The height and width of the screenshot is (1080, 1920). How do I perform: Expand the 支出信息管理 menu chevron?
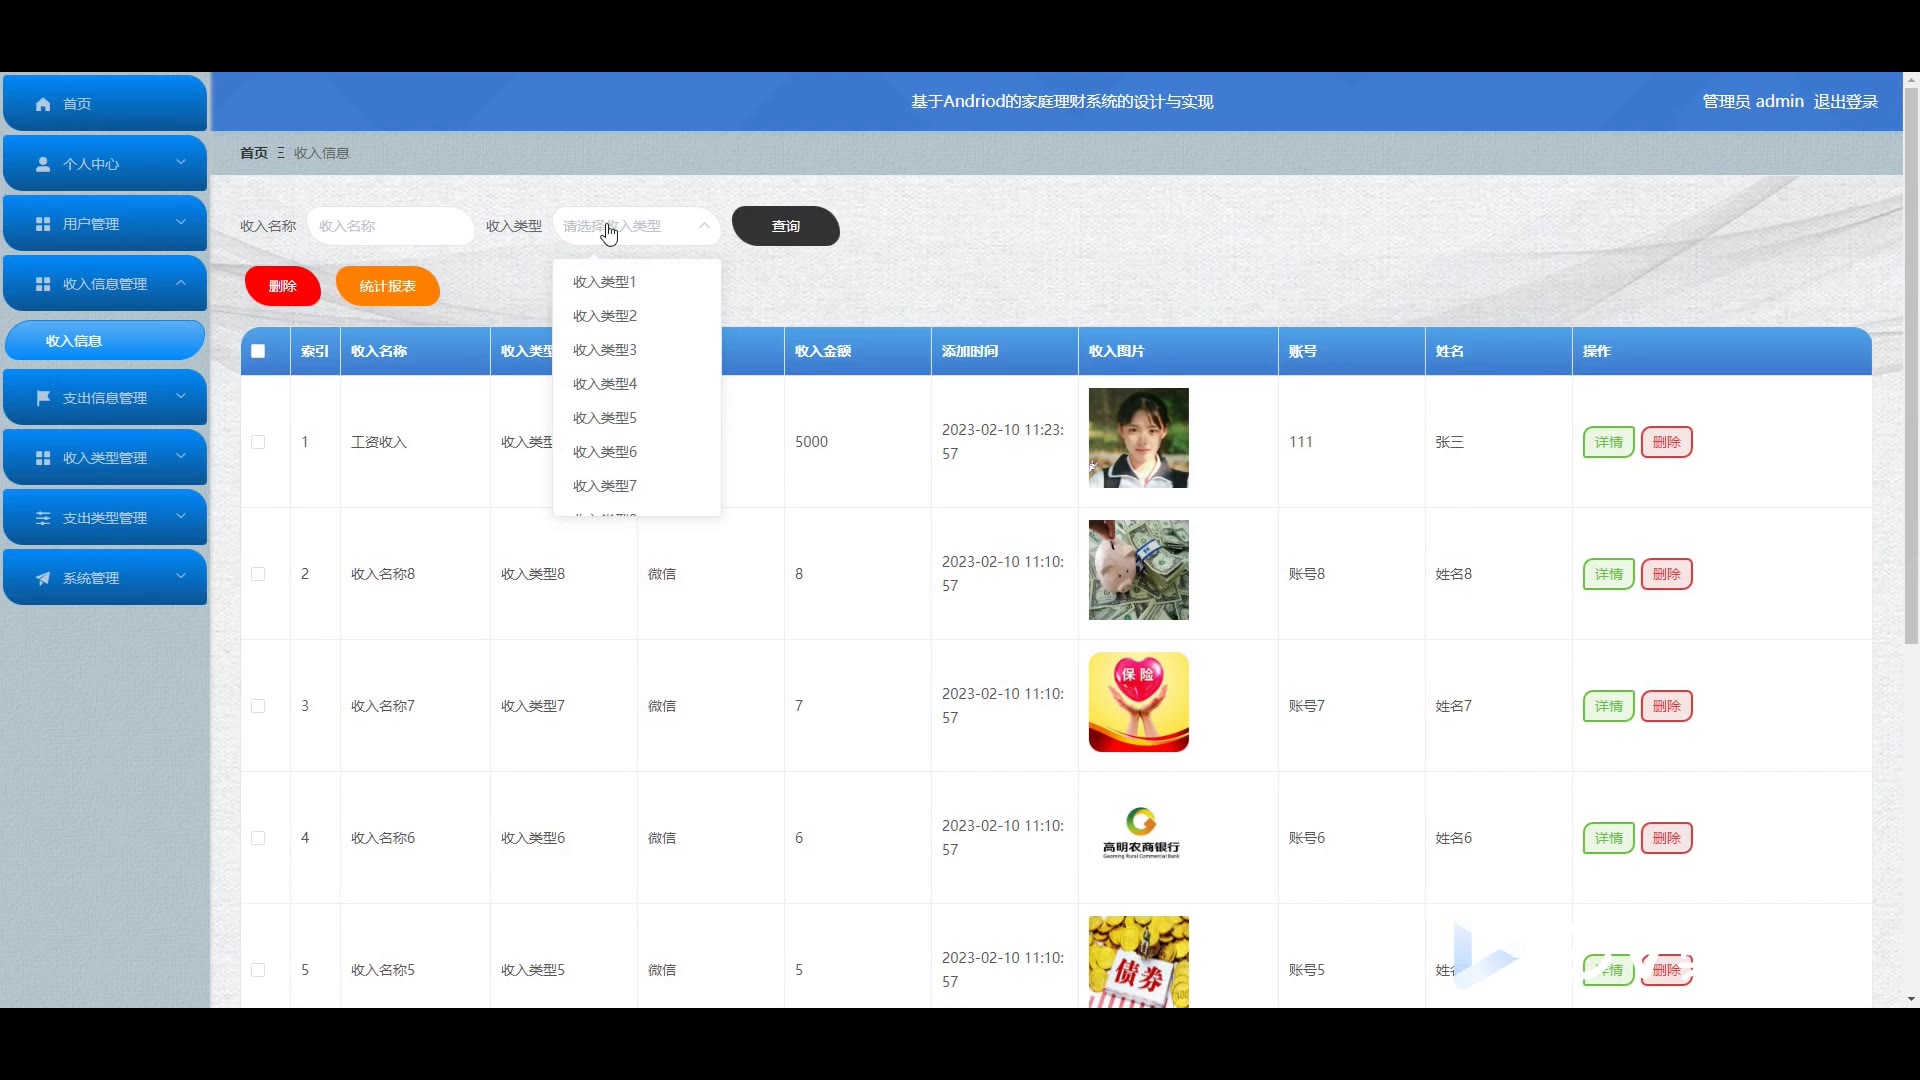[181, 397]
